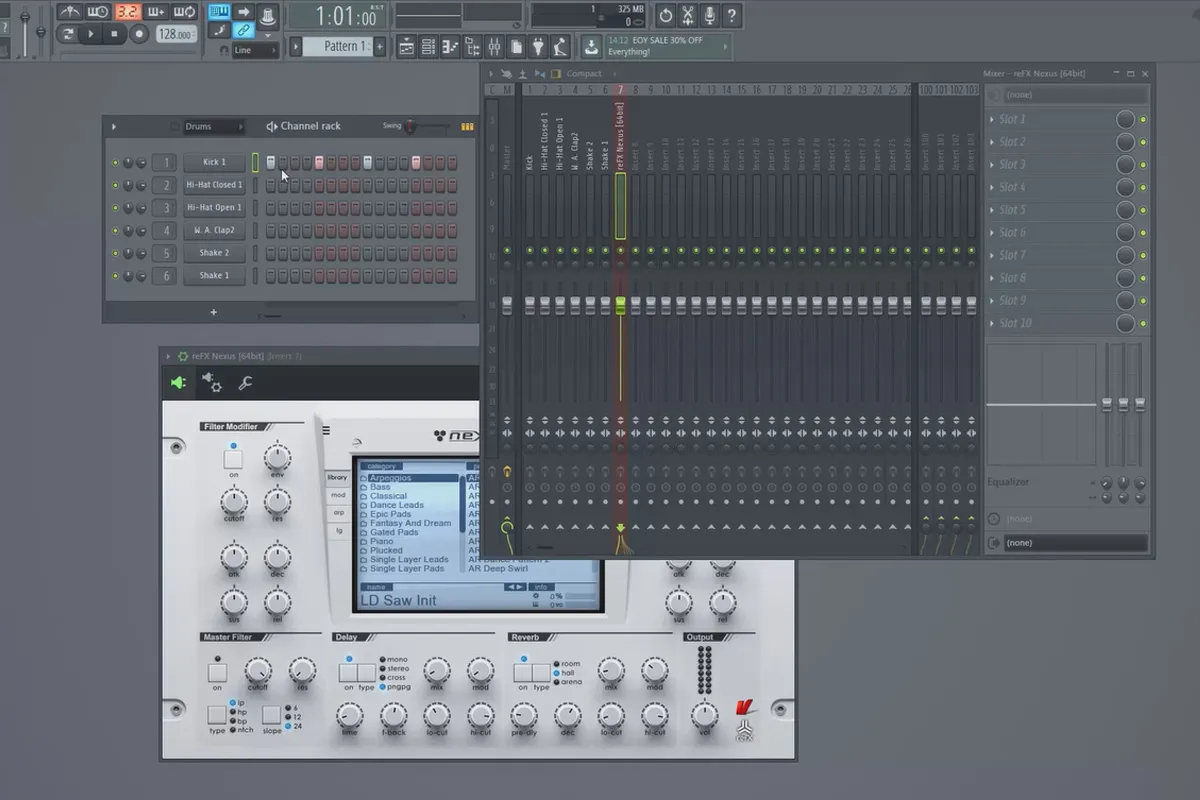Open the Line snap dropdown
Image resolution: width=1200 pixels, height=800 pixels.
(x=255, y=50)
